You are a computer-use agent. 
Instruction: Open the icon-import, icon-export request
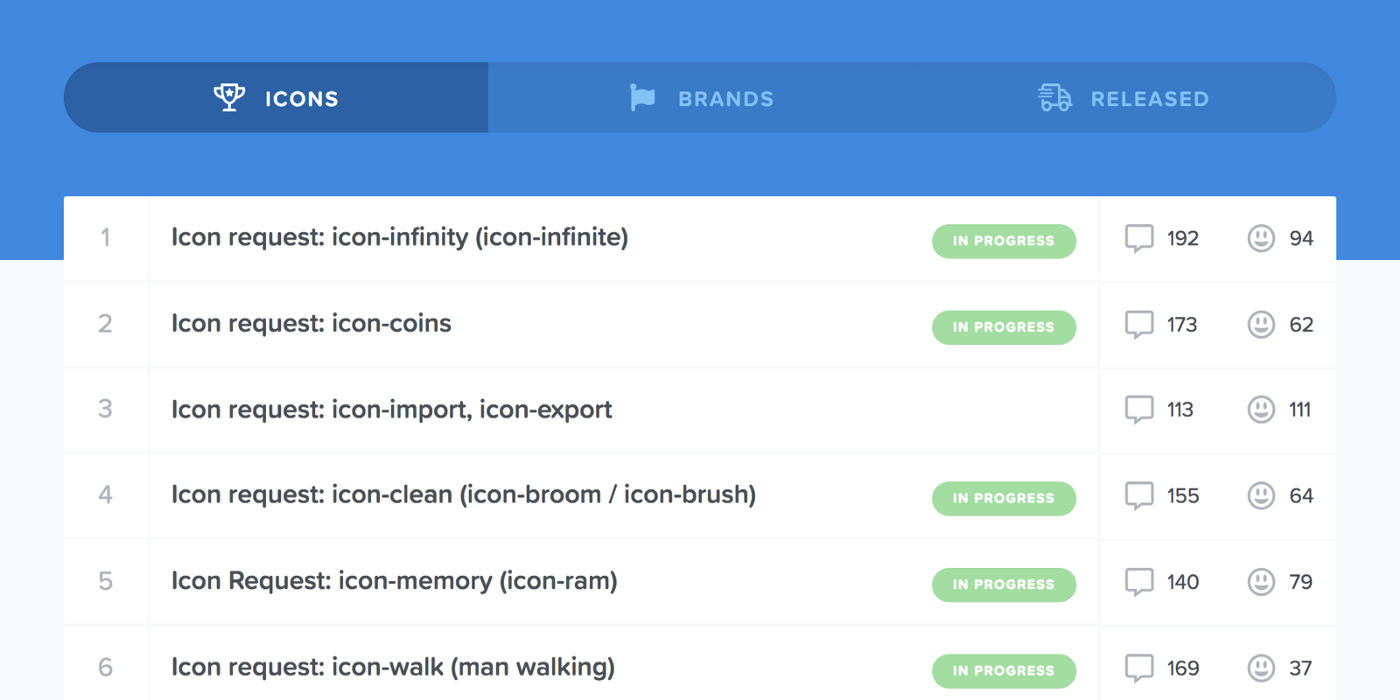point(391,409)
